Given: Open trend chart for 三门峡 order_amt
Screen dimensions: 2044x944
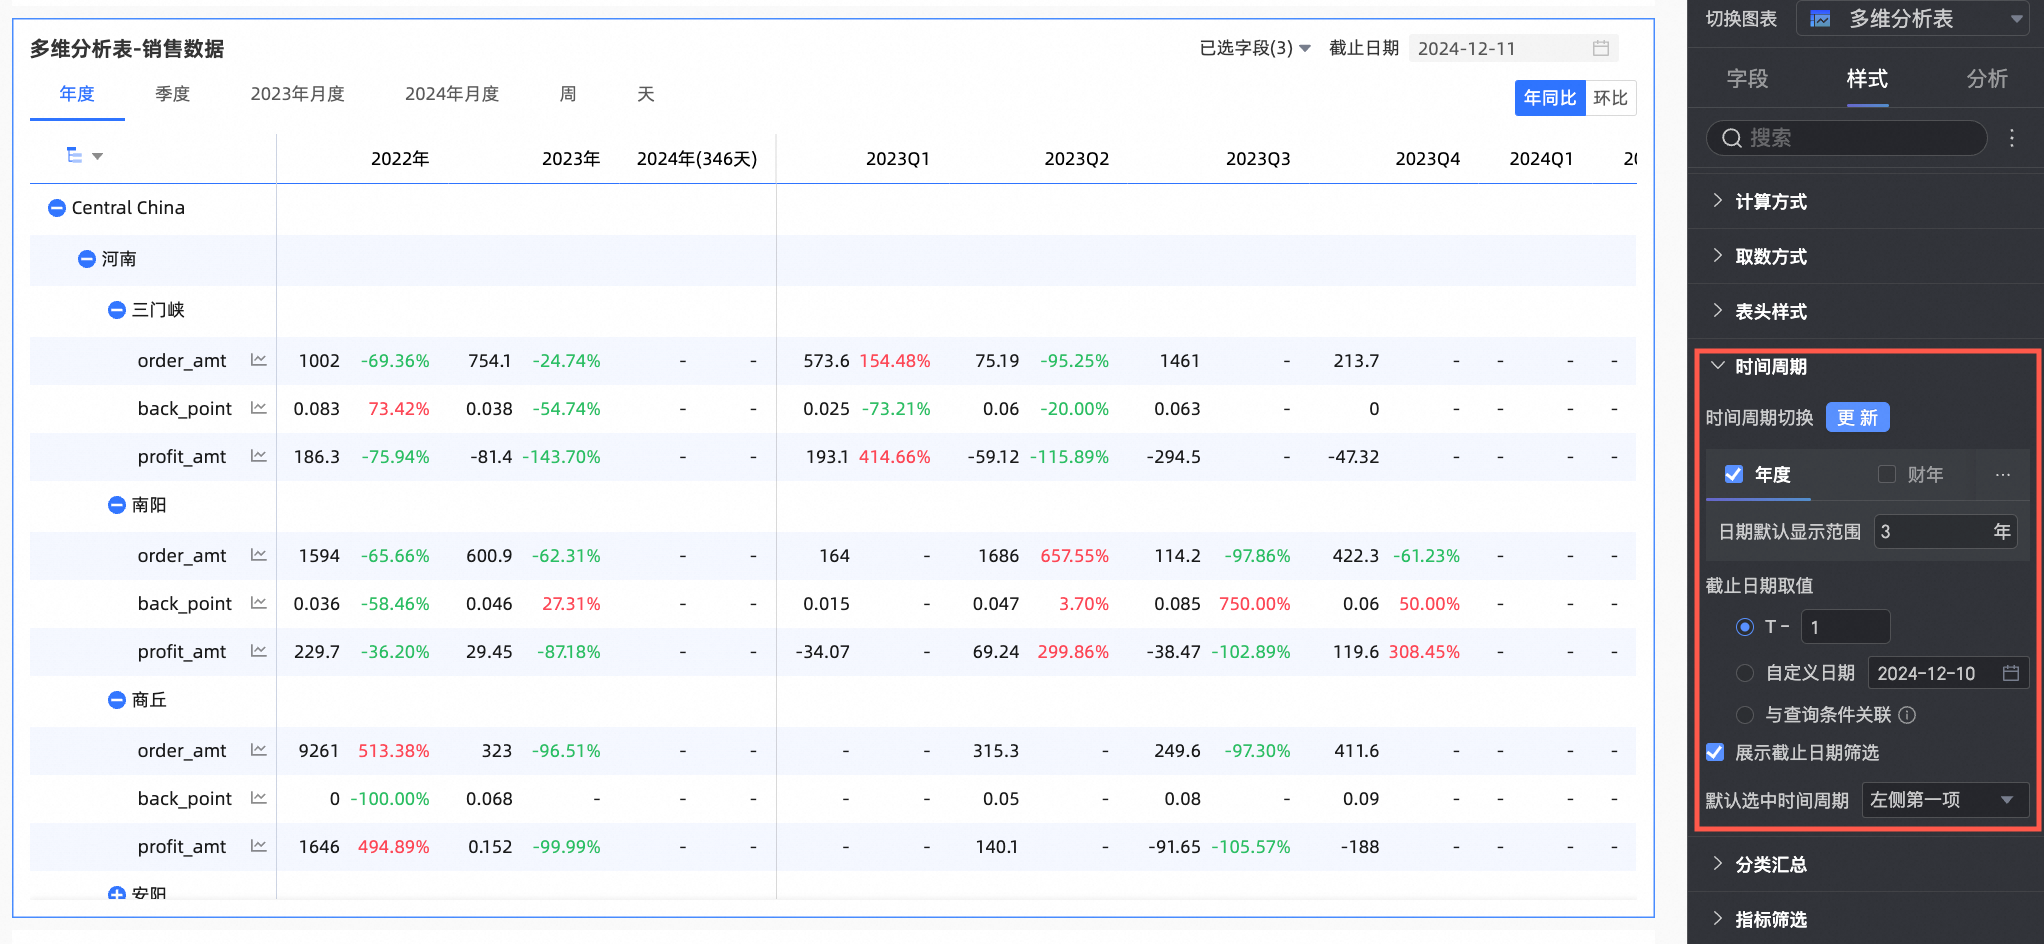Looking at the screenshot, I should pos(259,360).
